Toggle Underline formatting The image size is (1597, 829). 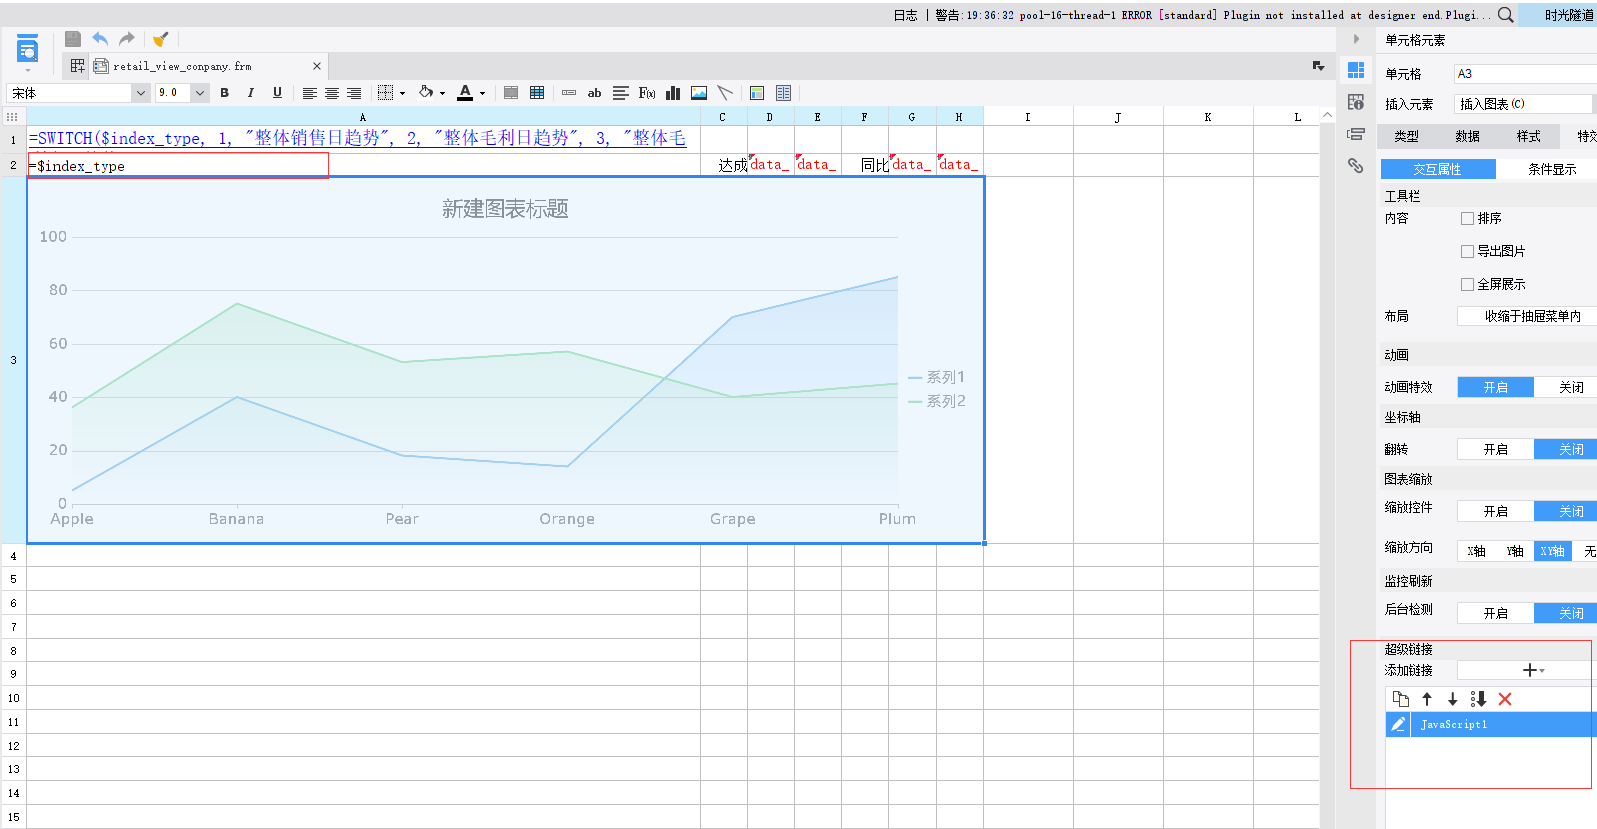click(277, 93)
